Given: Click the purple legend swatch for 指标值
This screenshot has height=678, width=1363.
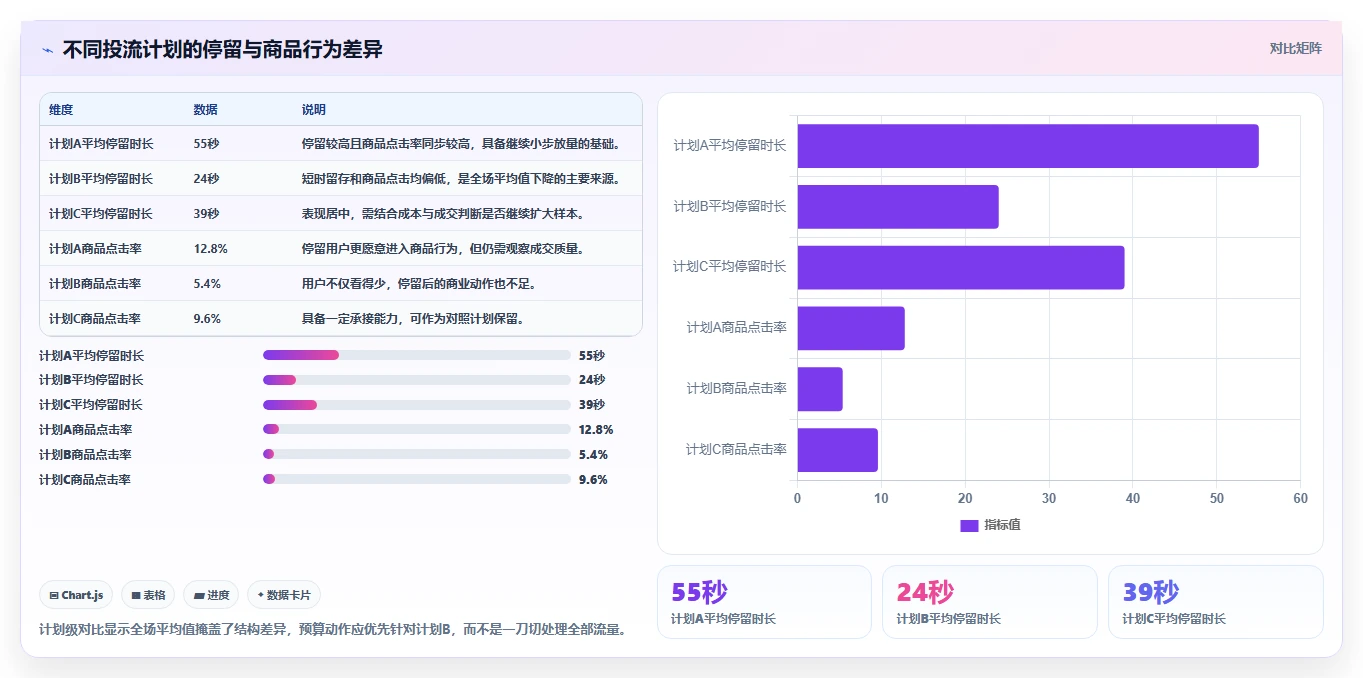Looking at the screenshot, I should click(x=969, y=525).
